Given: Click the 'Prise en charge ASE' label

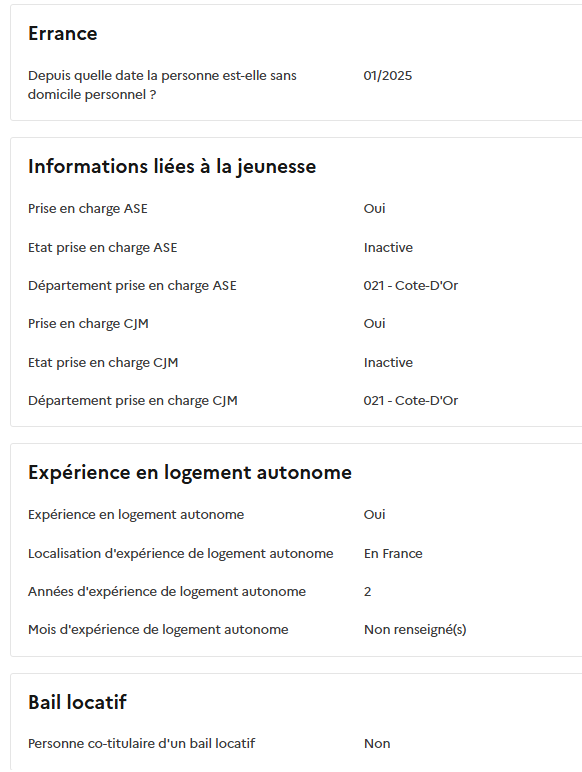Looking at the screenshot, I should coord(88,209).
